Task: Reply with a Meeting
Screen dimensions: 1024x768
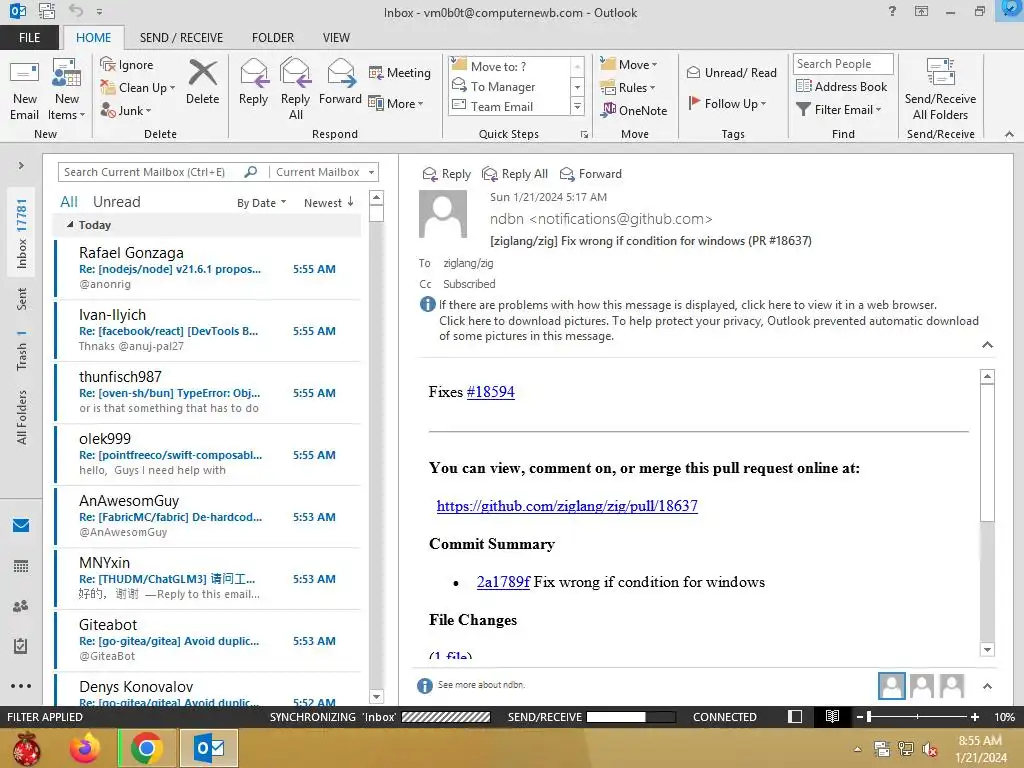Action: pyautogui.click(x=400, y=72)
